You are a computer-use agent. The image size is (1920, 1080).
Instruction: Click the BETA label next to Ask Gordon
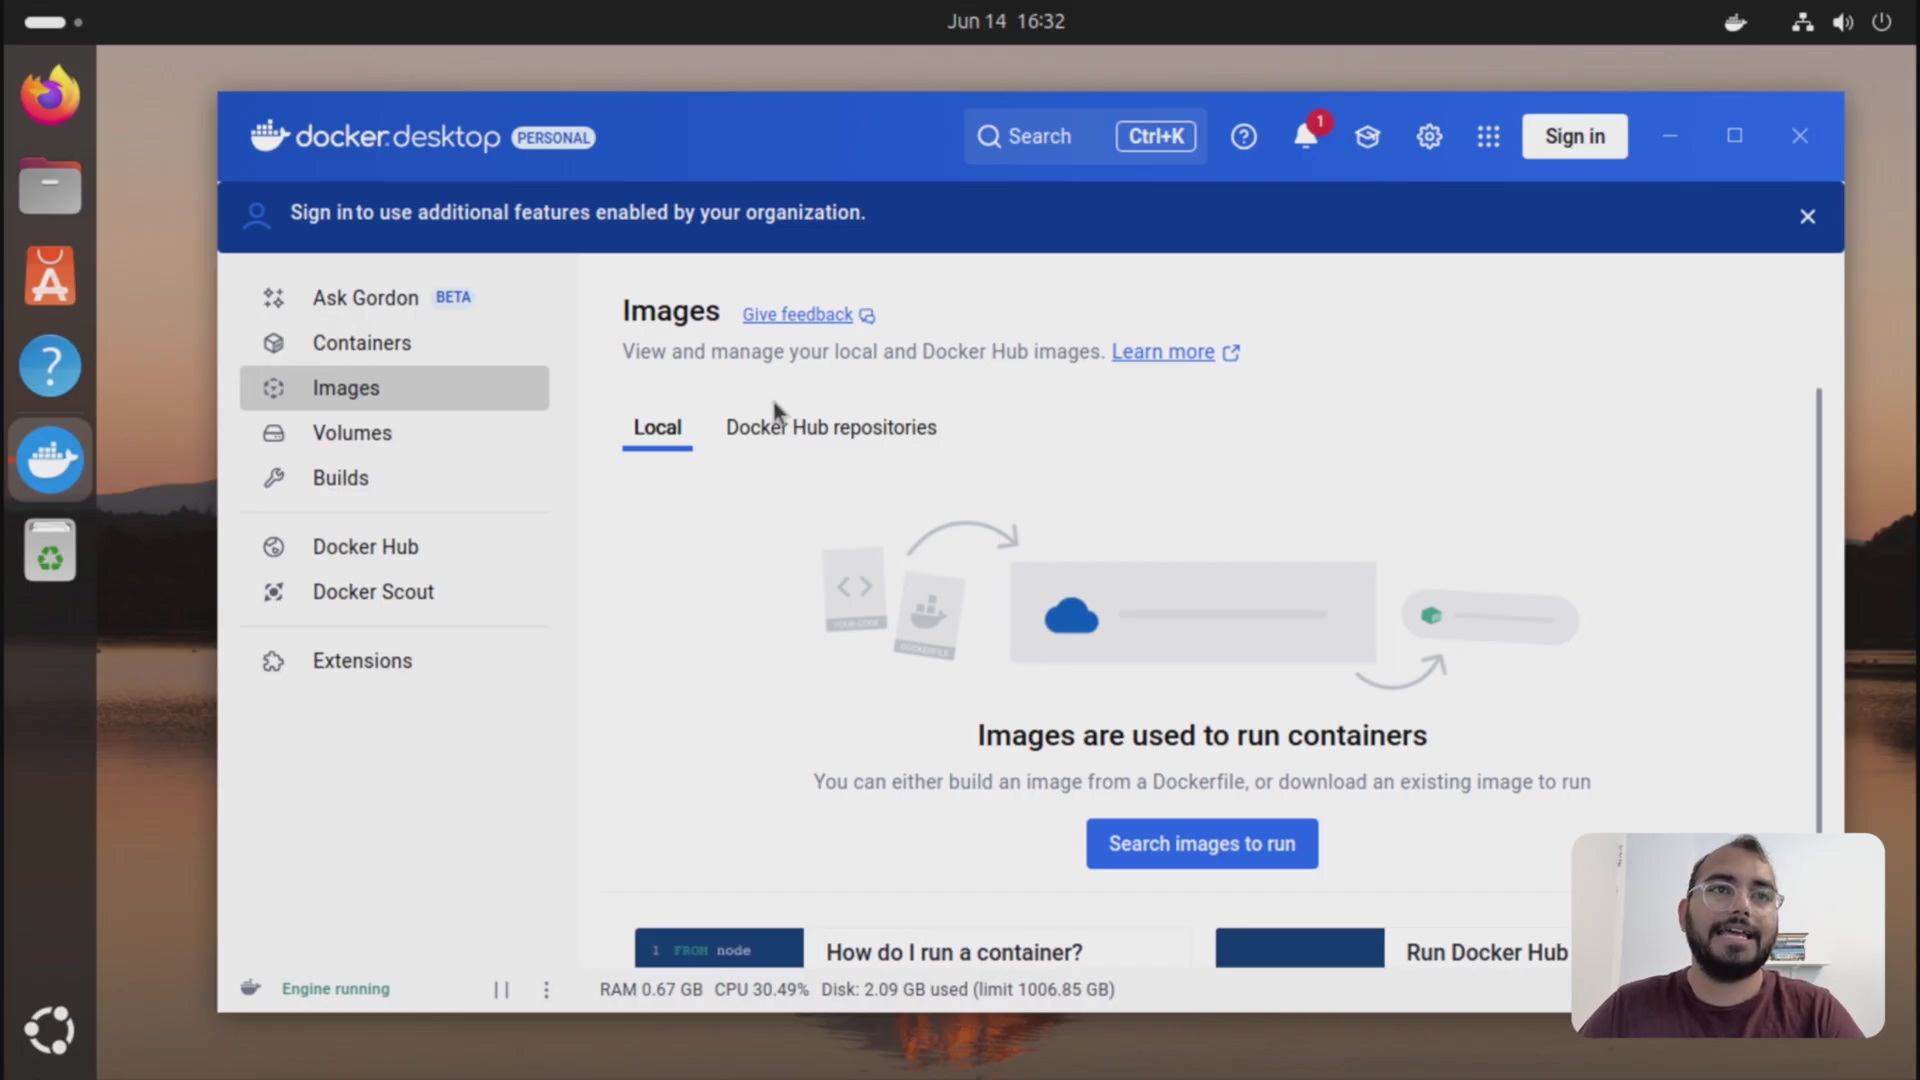pyautogui.click(x=453, y=297)
